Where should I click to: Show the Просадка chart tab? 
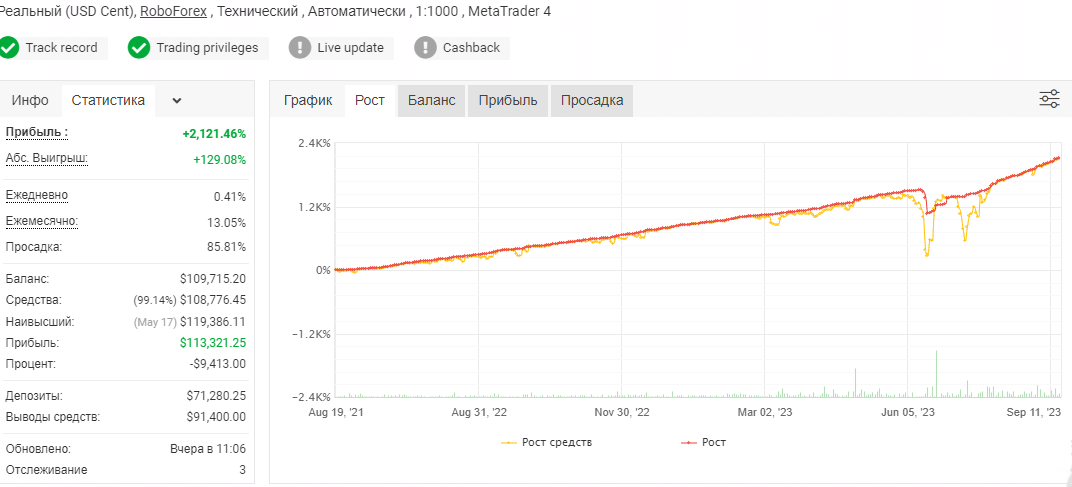[592, 101]
